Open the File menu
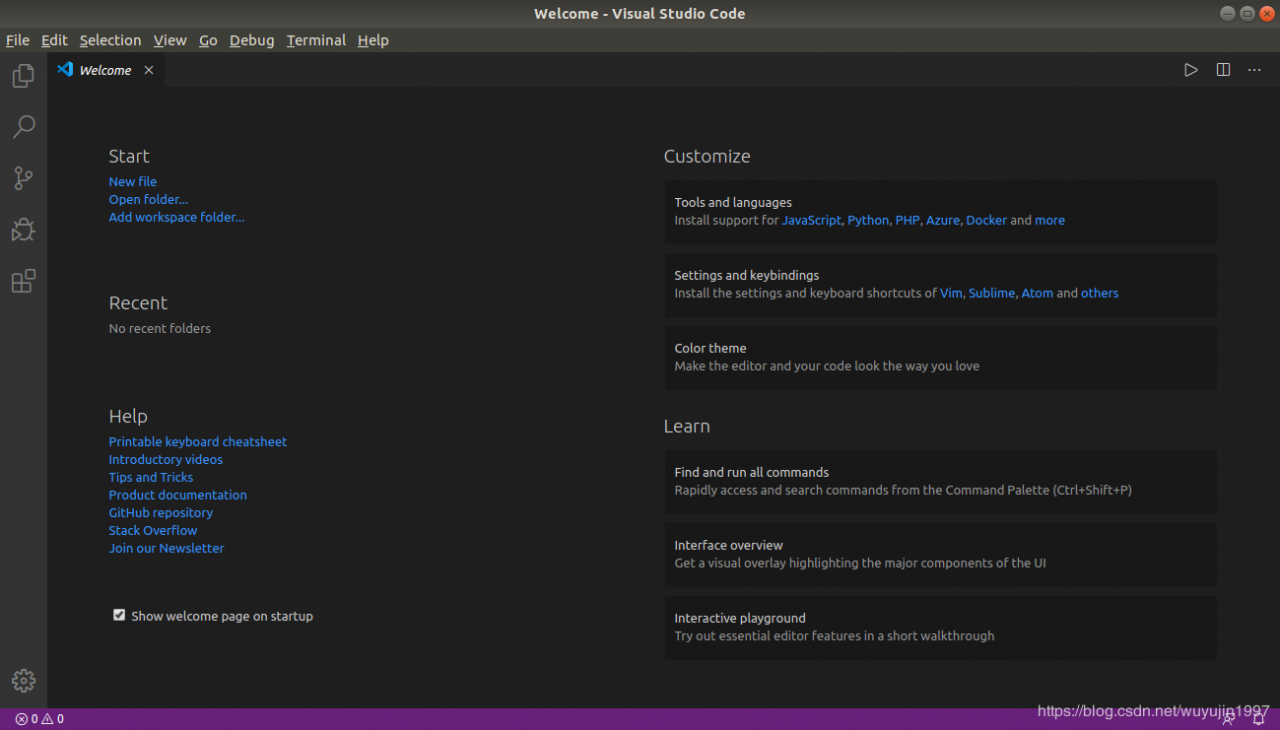Image resolution: width=1280 pixels, height=730 pixels. tap(18, 40)
